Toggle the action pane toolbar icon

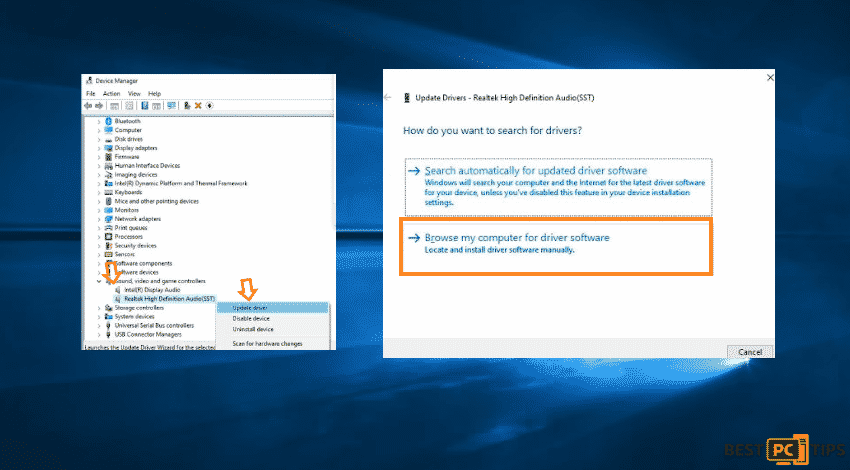(156, 106)
